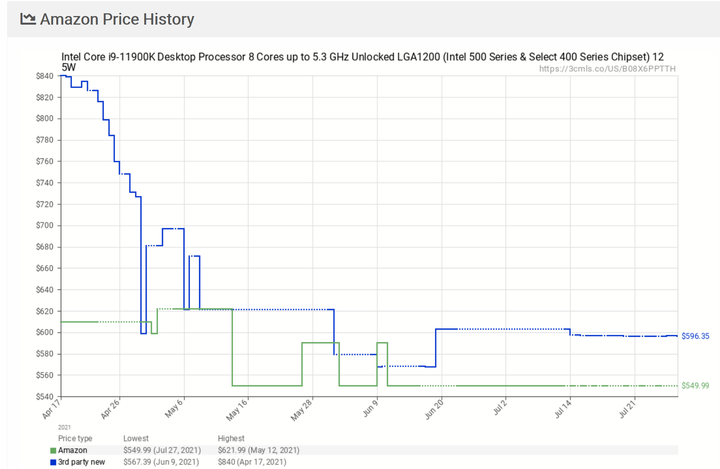The height and width of the screenshot is (469, 720).
Task: Click 3rd party highest $840 (Apr 17, 2021)
Action: tap(252, 462)
